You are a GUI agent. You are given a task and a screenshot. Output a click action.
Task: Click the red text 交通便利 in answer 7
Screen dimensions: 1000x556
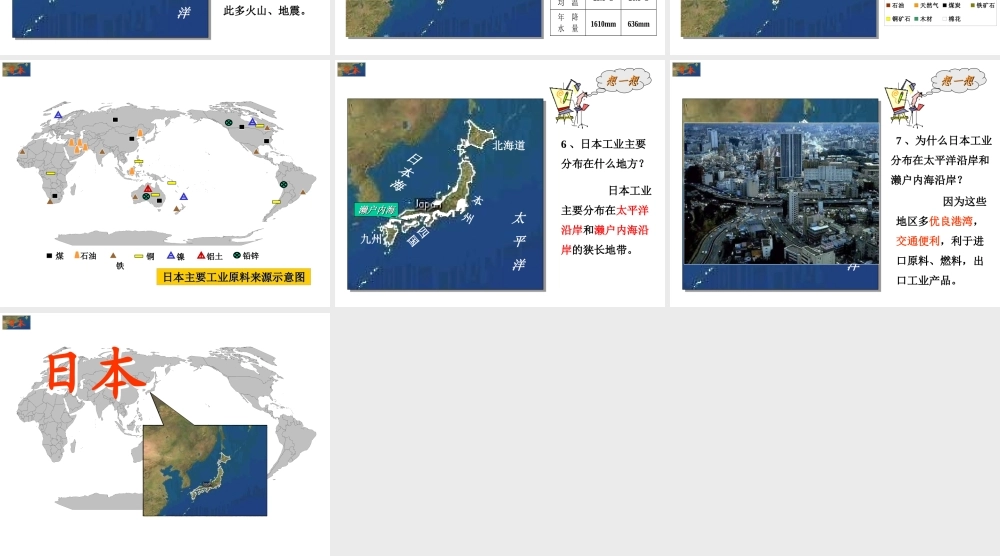(x=918, y=241)
